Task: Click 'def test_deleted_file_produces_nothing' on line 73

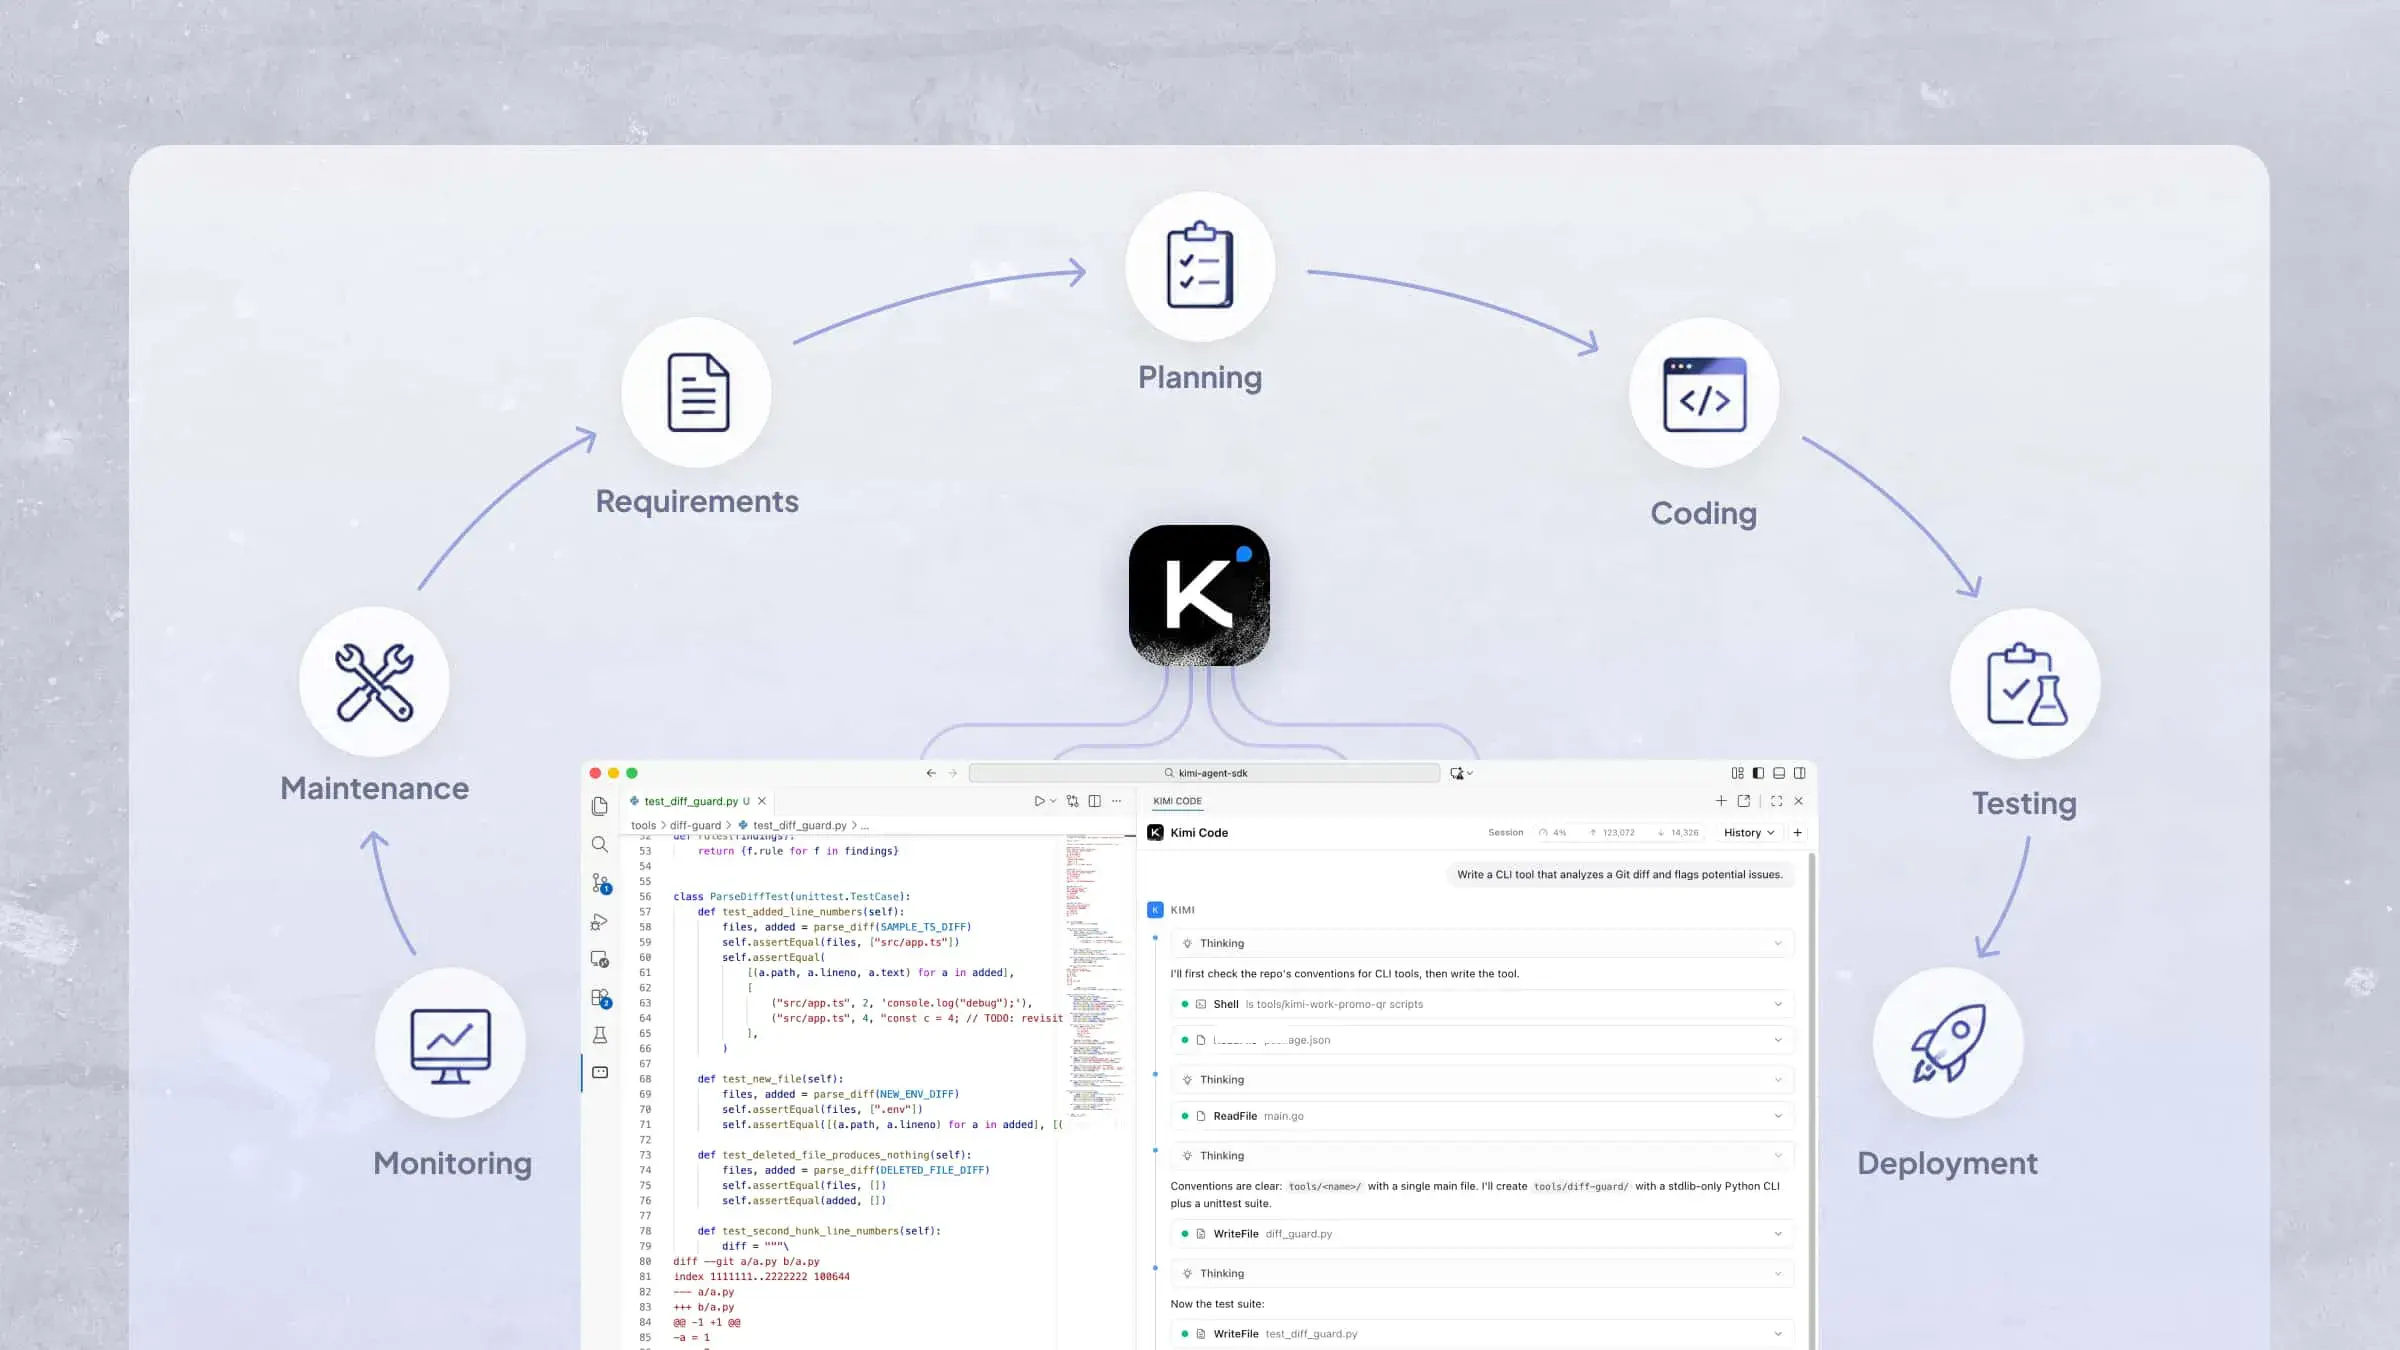Action: [814, 1155]
